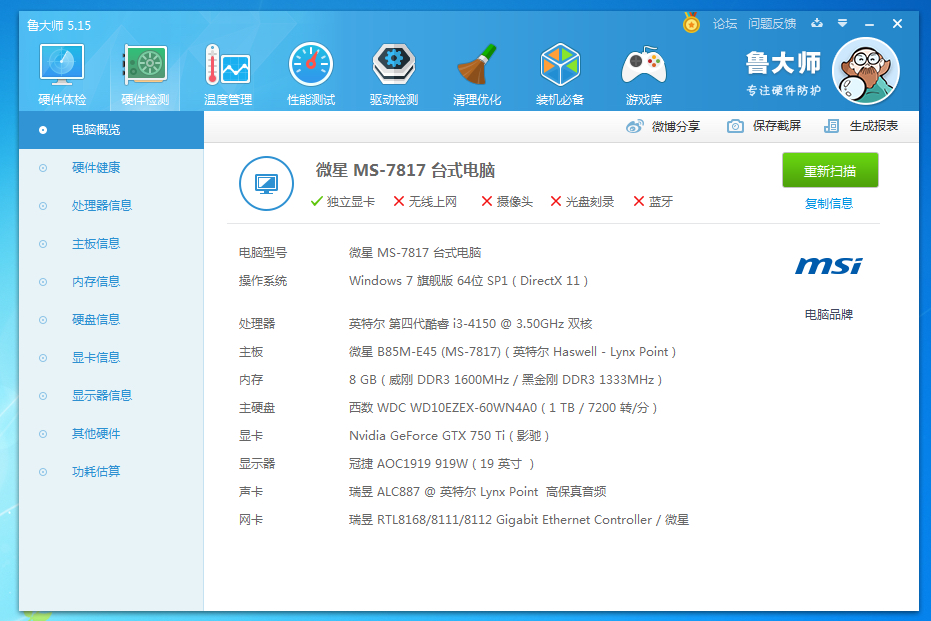Click the 无线上网 red cross status
This screenshot has height=621, width=931.
click(425, 202)
